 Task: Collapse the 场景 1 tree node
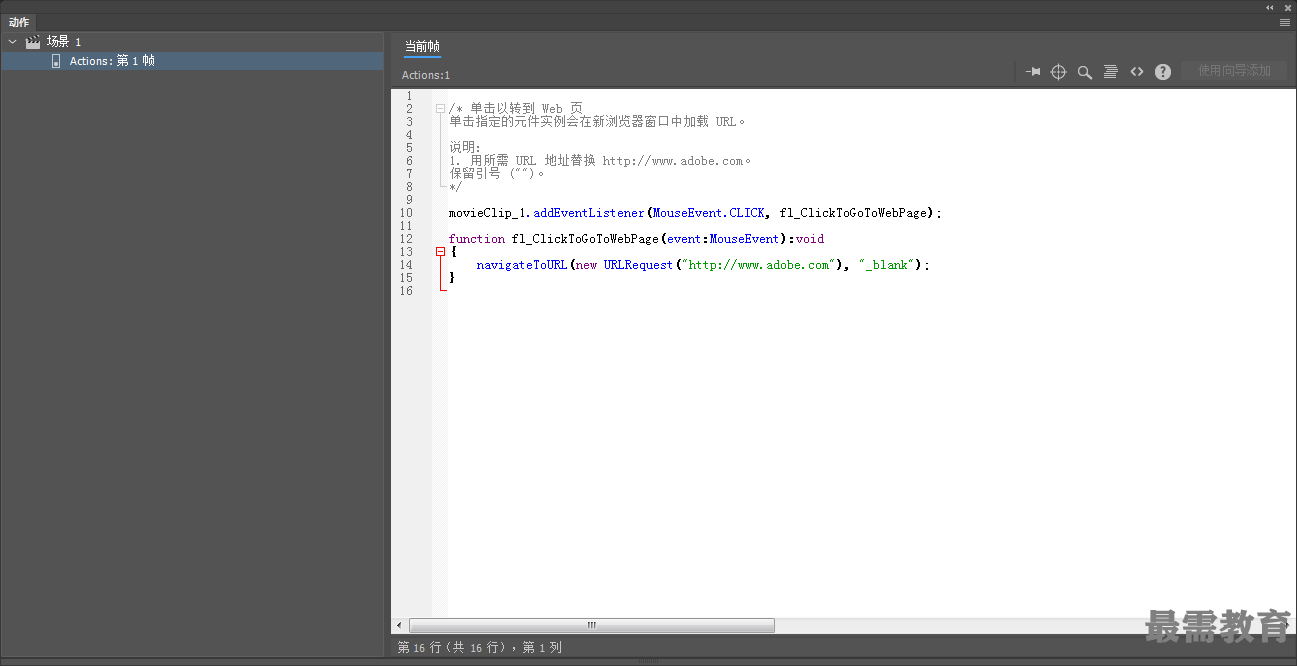pos(12,42)
